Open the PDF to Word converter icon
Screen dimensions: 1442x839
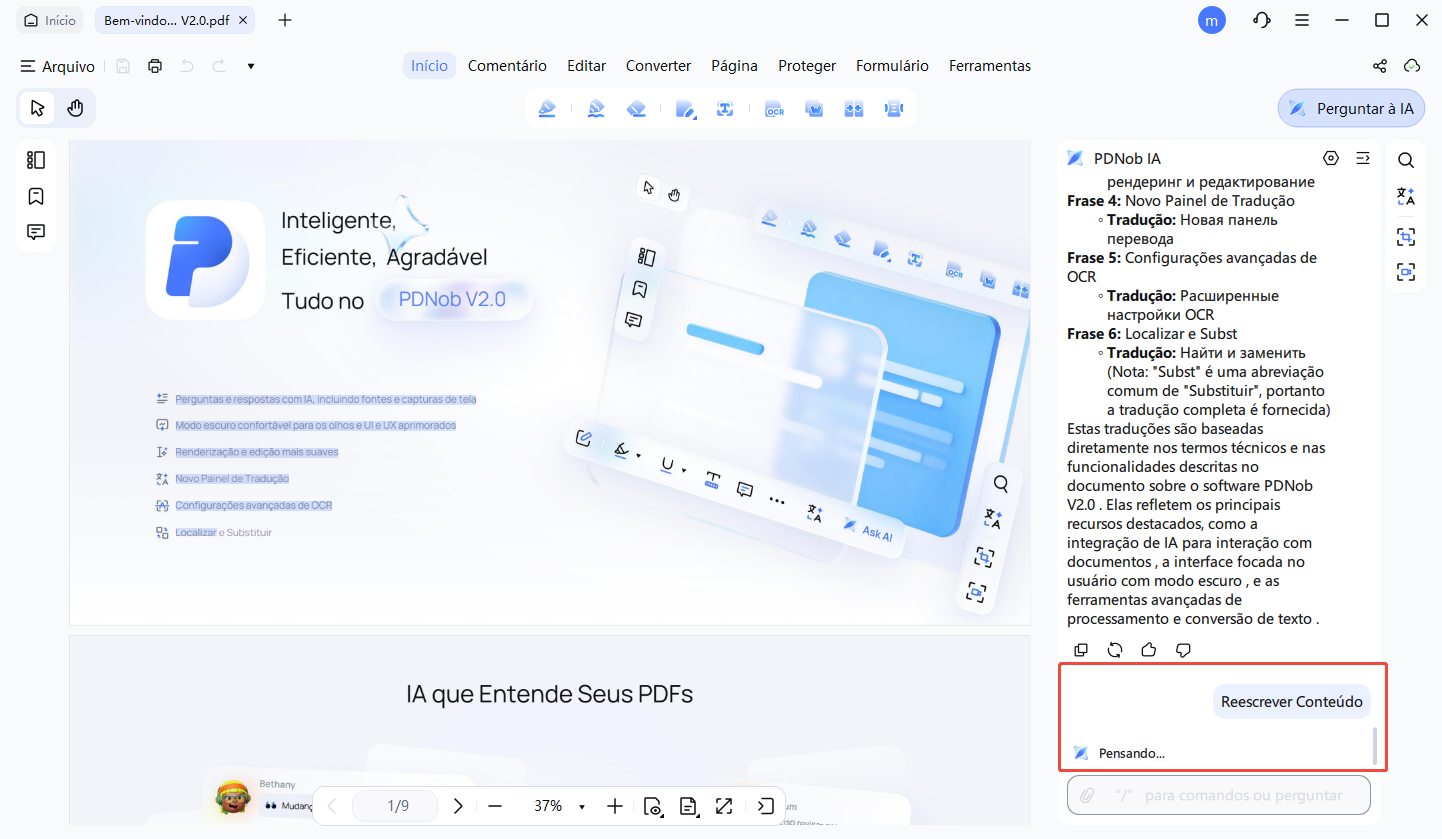pyautogui.click(x=814, y=108)
